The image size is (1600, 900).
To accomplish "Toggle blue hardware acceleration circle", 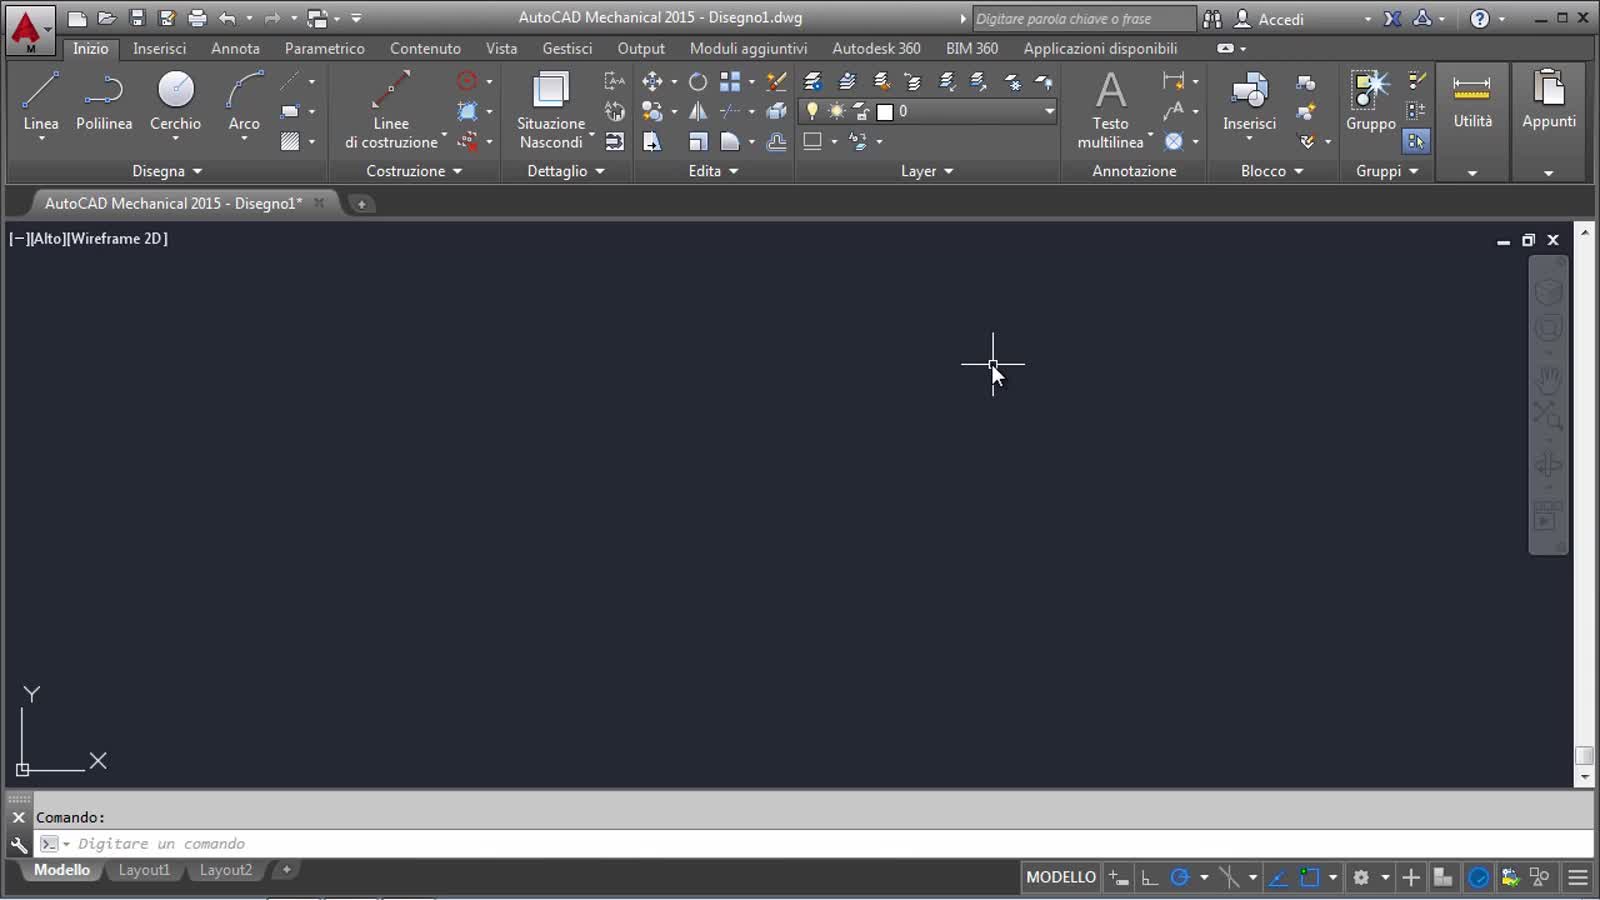I will pos(1478,878).
